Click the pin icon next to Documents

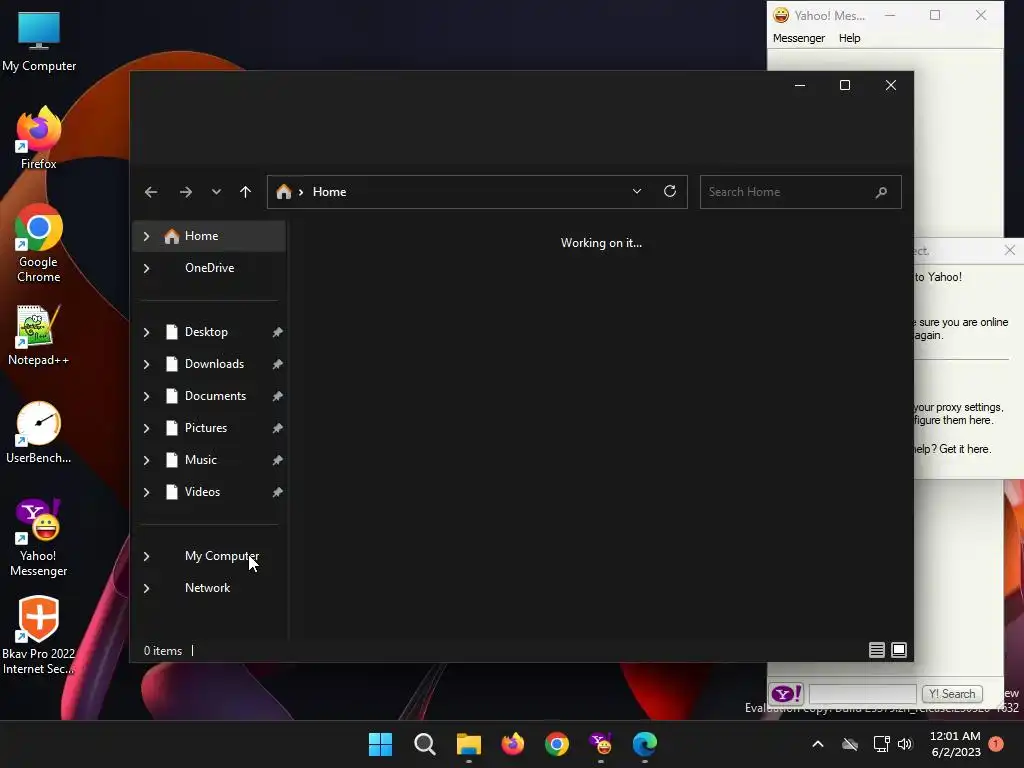point(278,396)
